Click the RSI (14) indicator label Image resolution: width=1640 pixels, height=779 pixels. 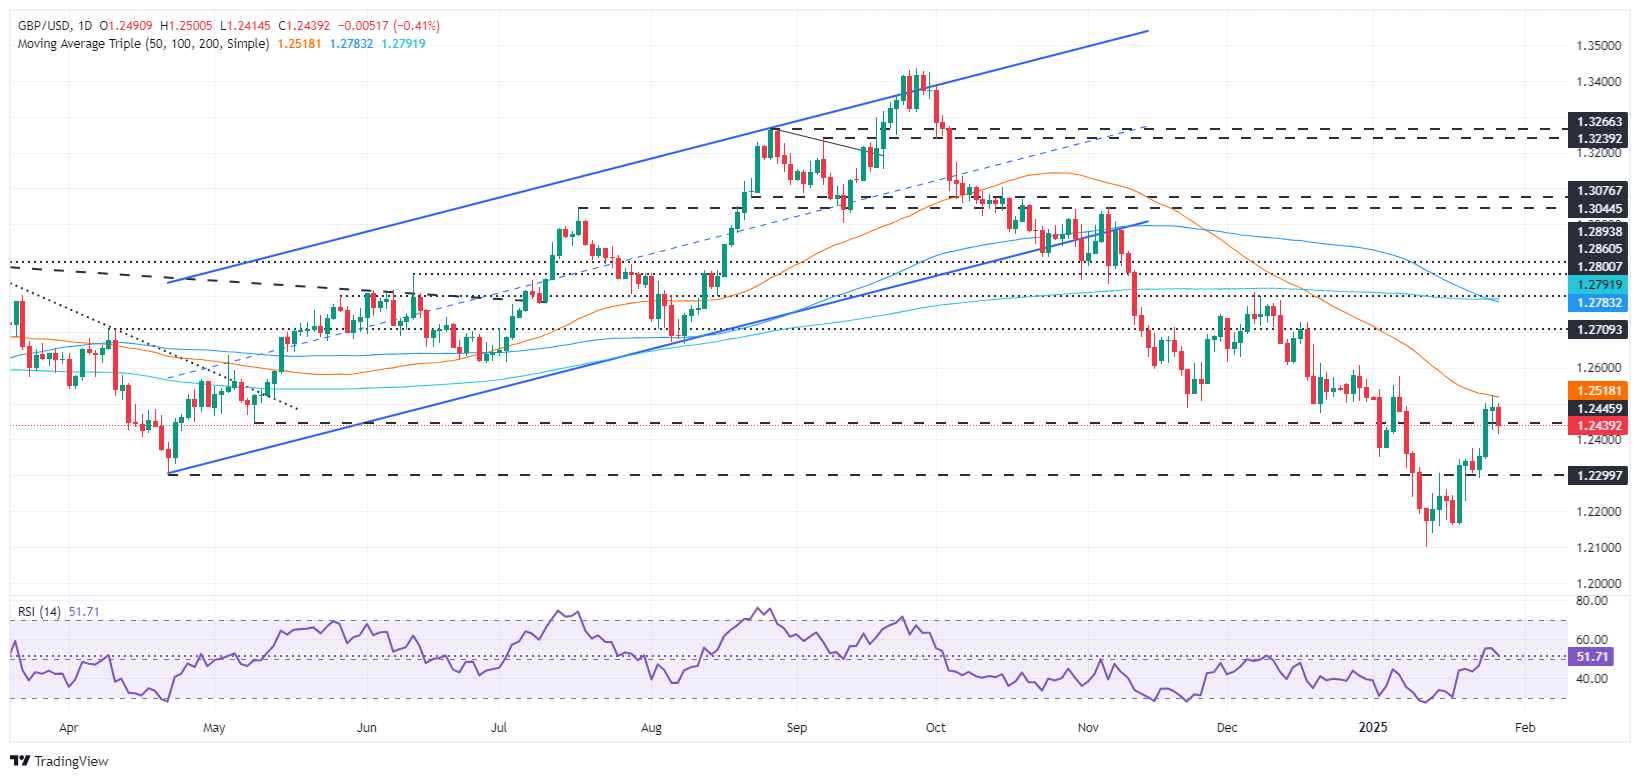point(39,611)
